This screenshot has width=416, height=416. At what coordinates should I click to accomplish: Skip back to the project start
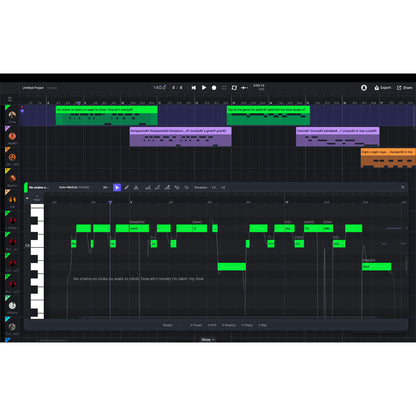[x=194, y=88]
